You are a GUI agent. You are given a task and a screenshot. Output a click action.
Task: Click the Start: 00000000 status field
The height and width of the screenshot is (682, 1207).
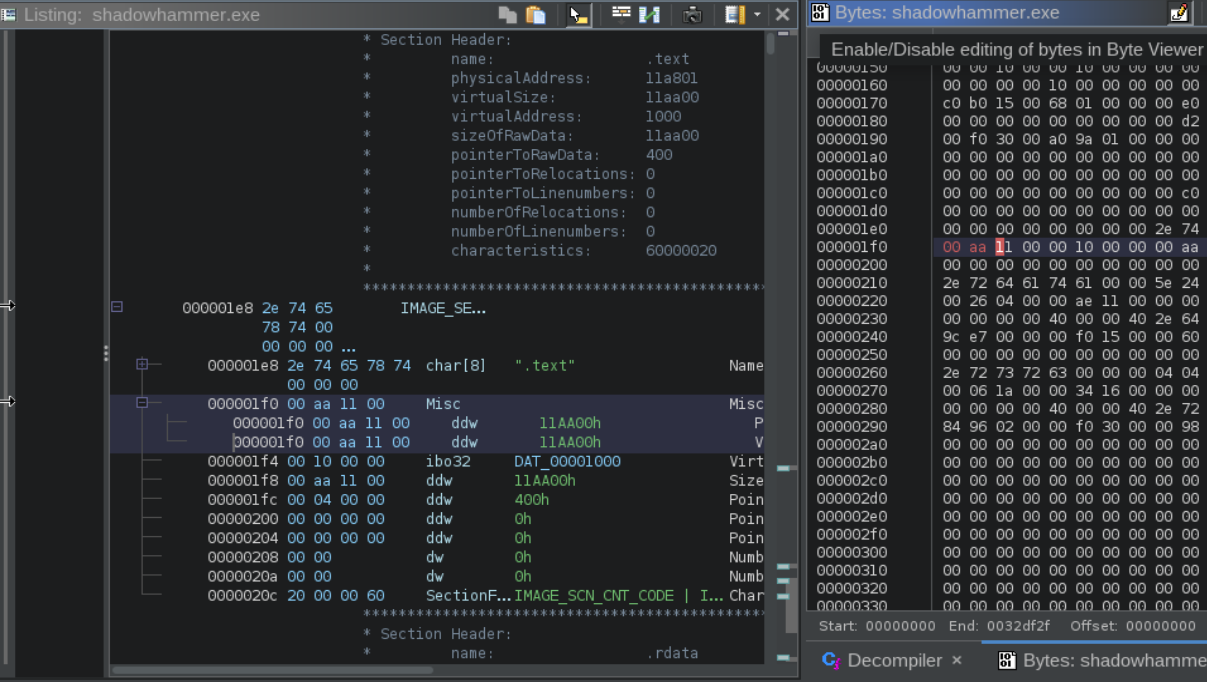tap(877, 626)
